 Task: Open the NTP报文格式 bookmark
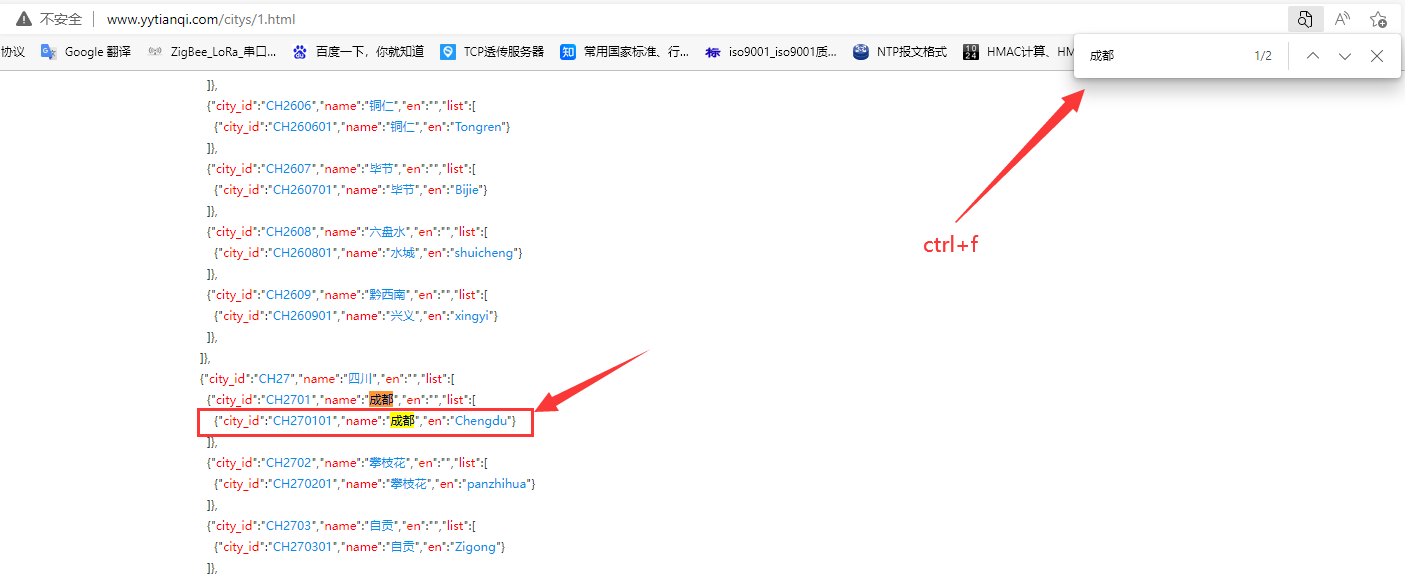coord(900,52)
